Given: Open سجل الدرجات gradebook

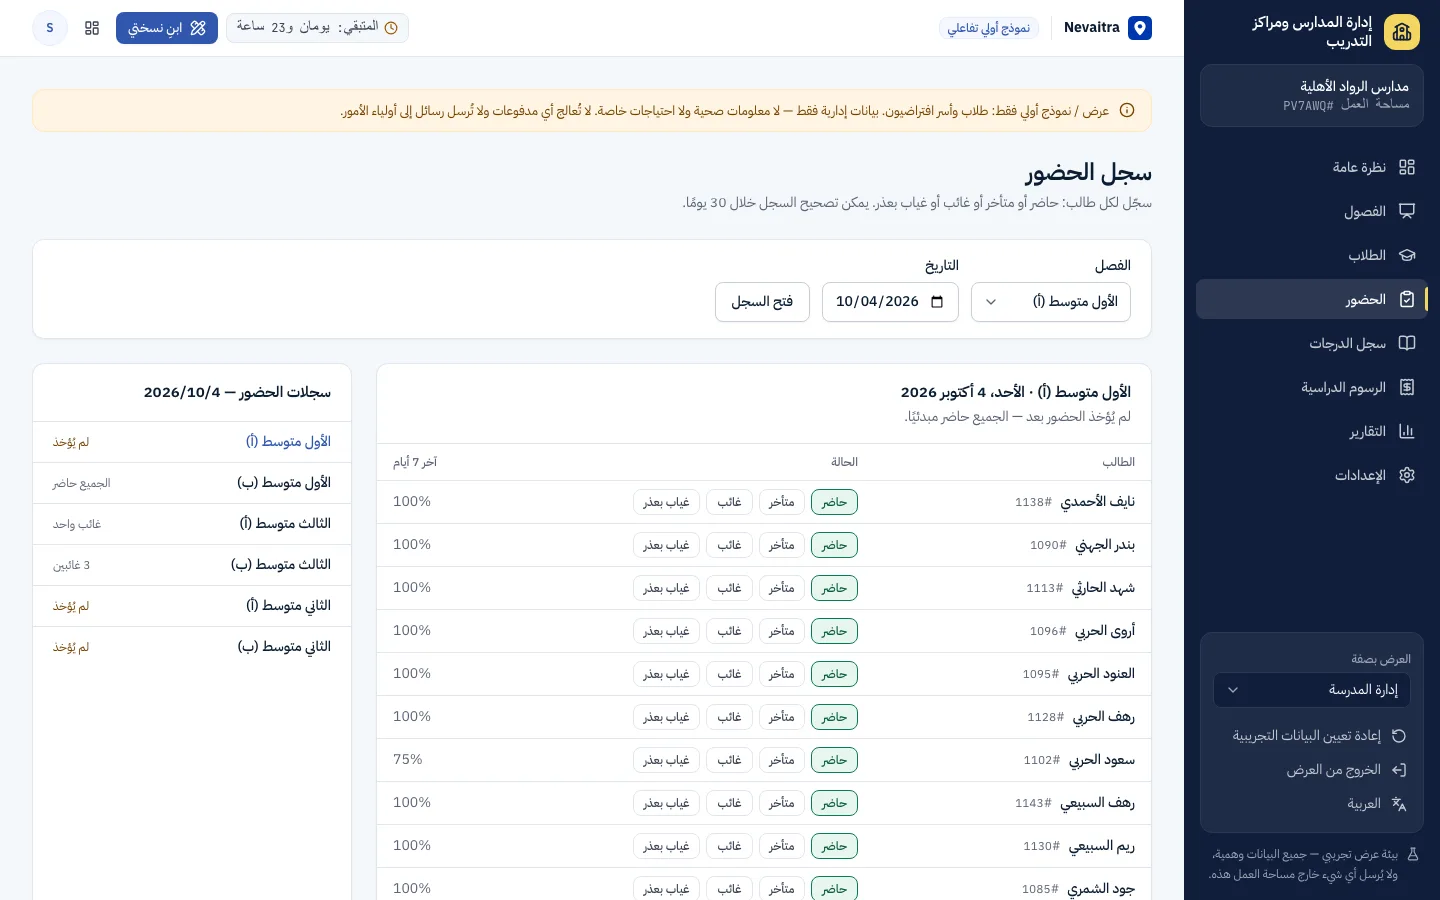Looking at the screenshot, I should 1310,343.
